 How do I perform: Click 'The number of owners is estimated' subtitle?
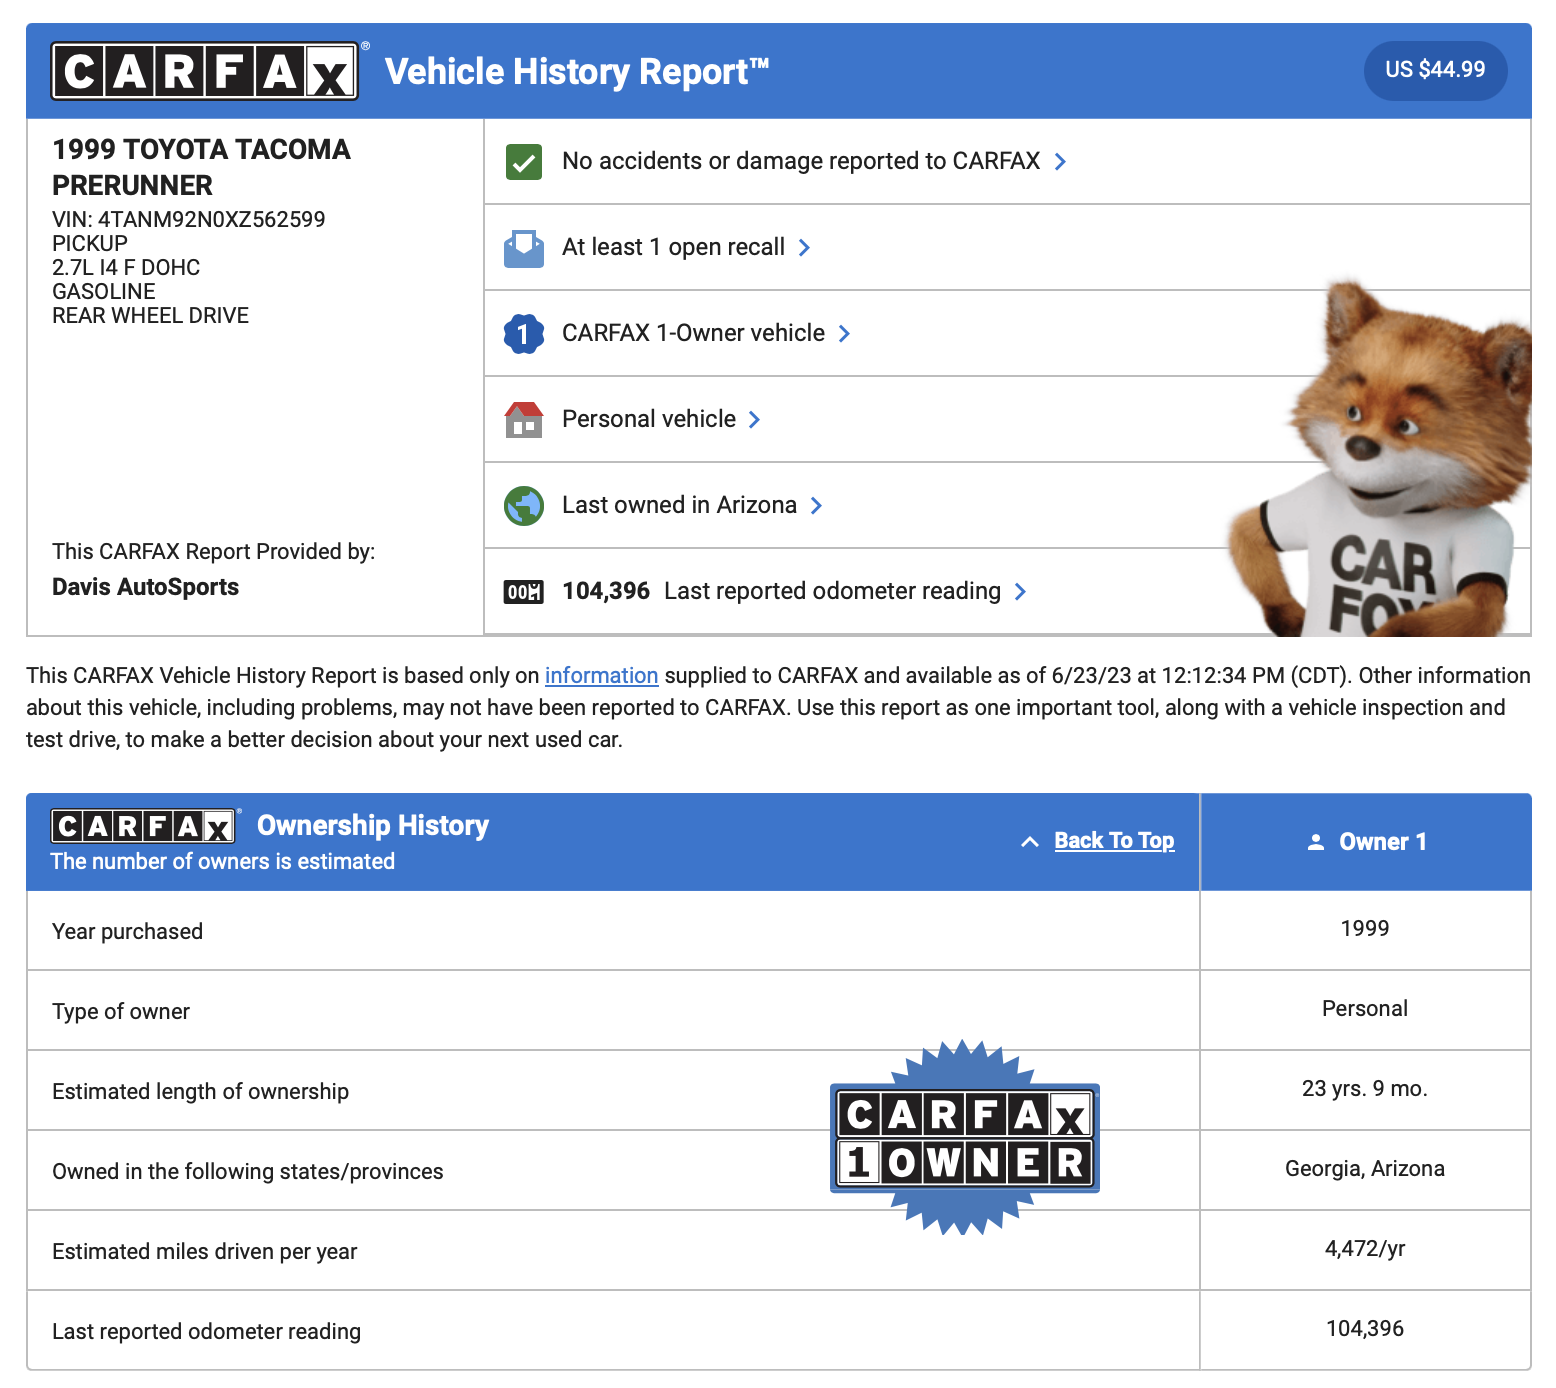pyautogui.click(x=222, y=861)
